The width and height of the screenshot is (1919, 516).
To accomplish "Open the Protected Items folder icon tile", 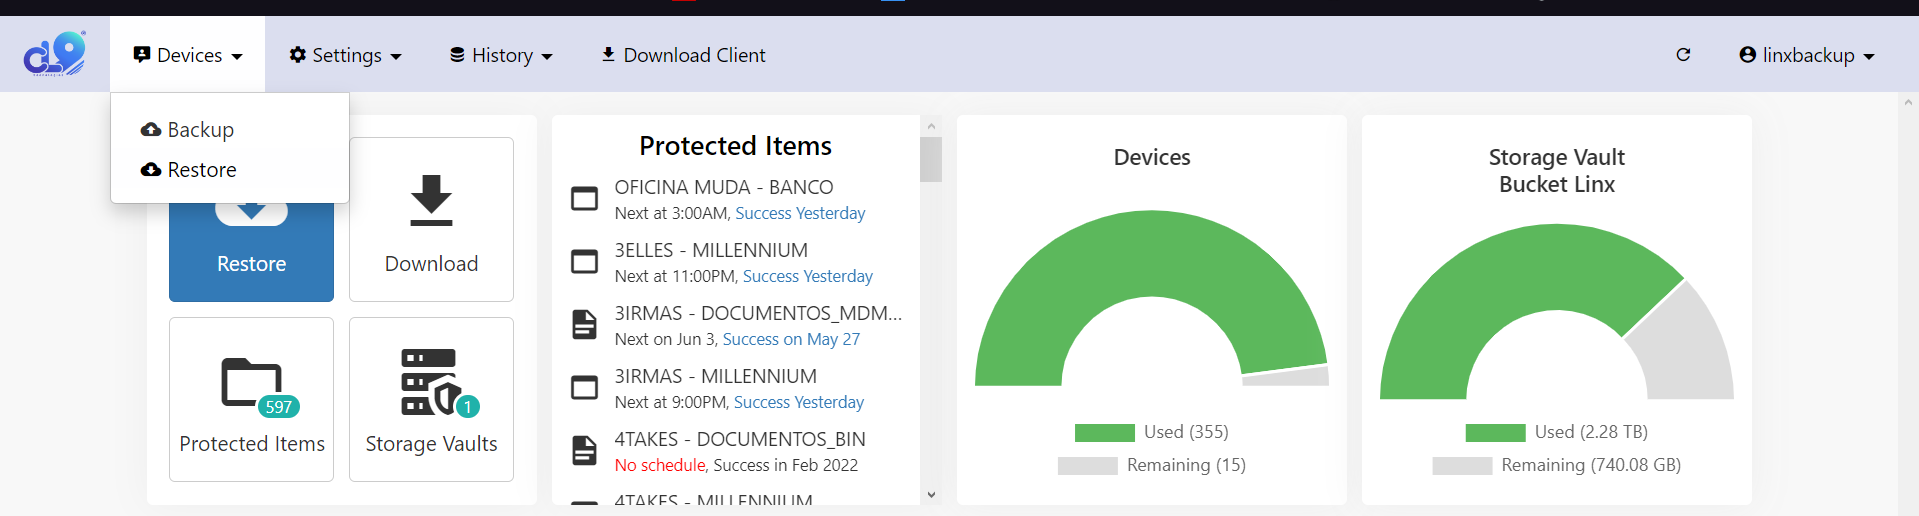I will tap(251, 399).
